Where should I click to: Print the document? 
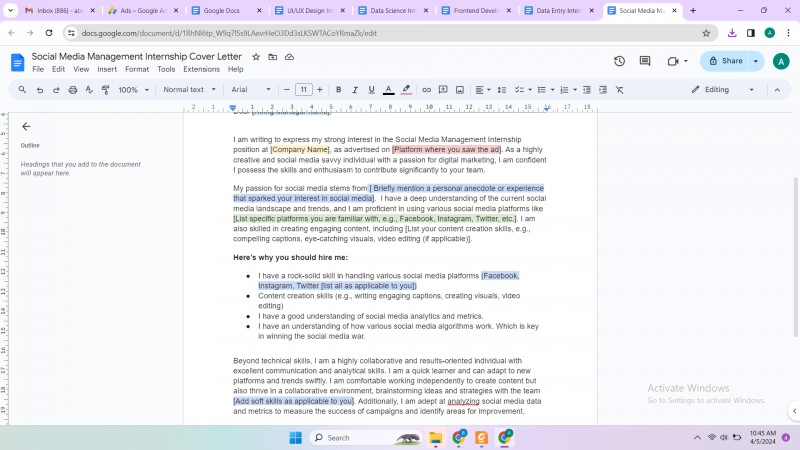[73, 90]
